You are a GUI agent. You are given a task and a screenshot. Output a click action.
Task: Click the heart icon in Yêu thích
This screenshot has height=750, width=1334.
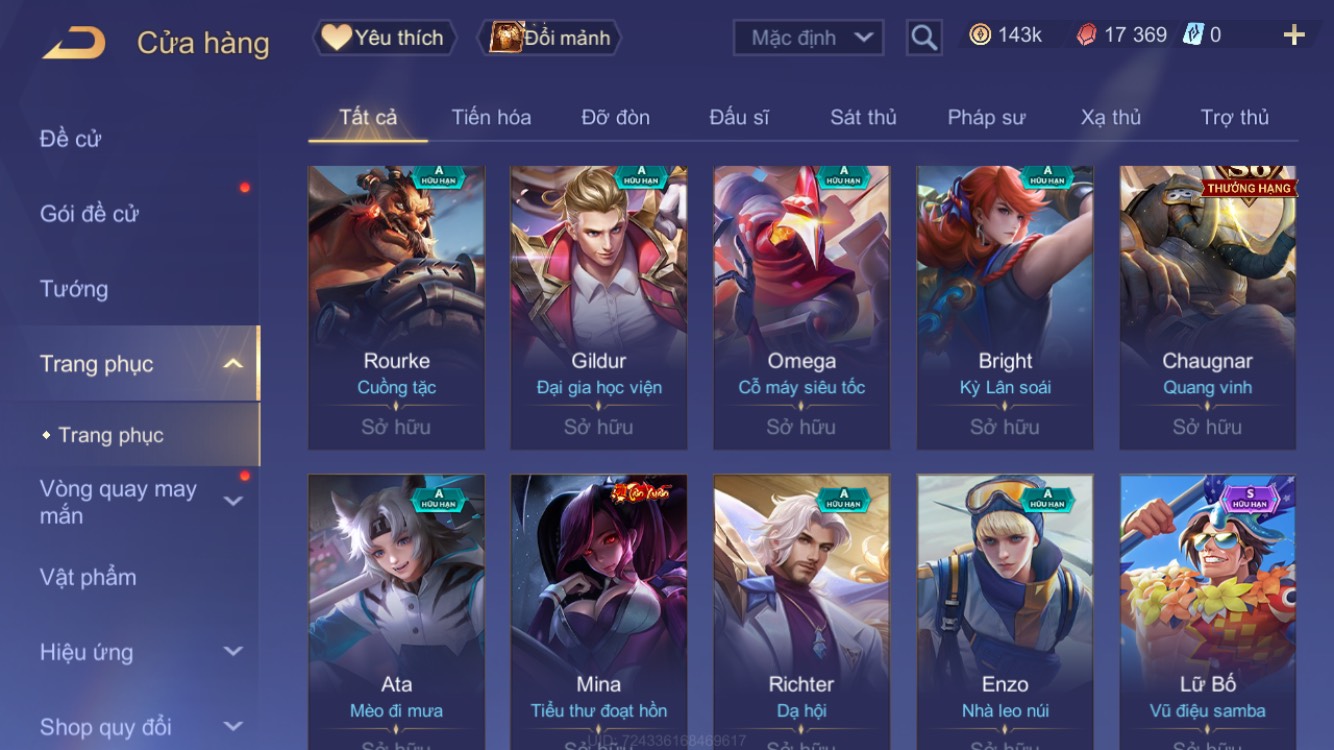click(336, 38)
